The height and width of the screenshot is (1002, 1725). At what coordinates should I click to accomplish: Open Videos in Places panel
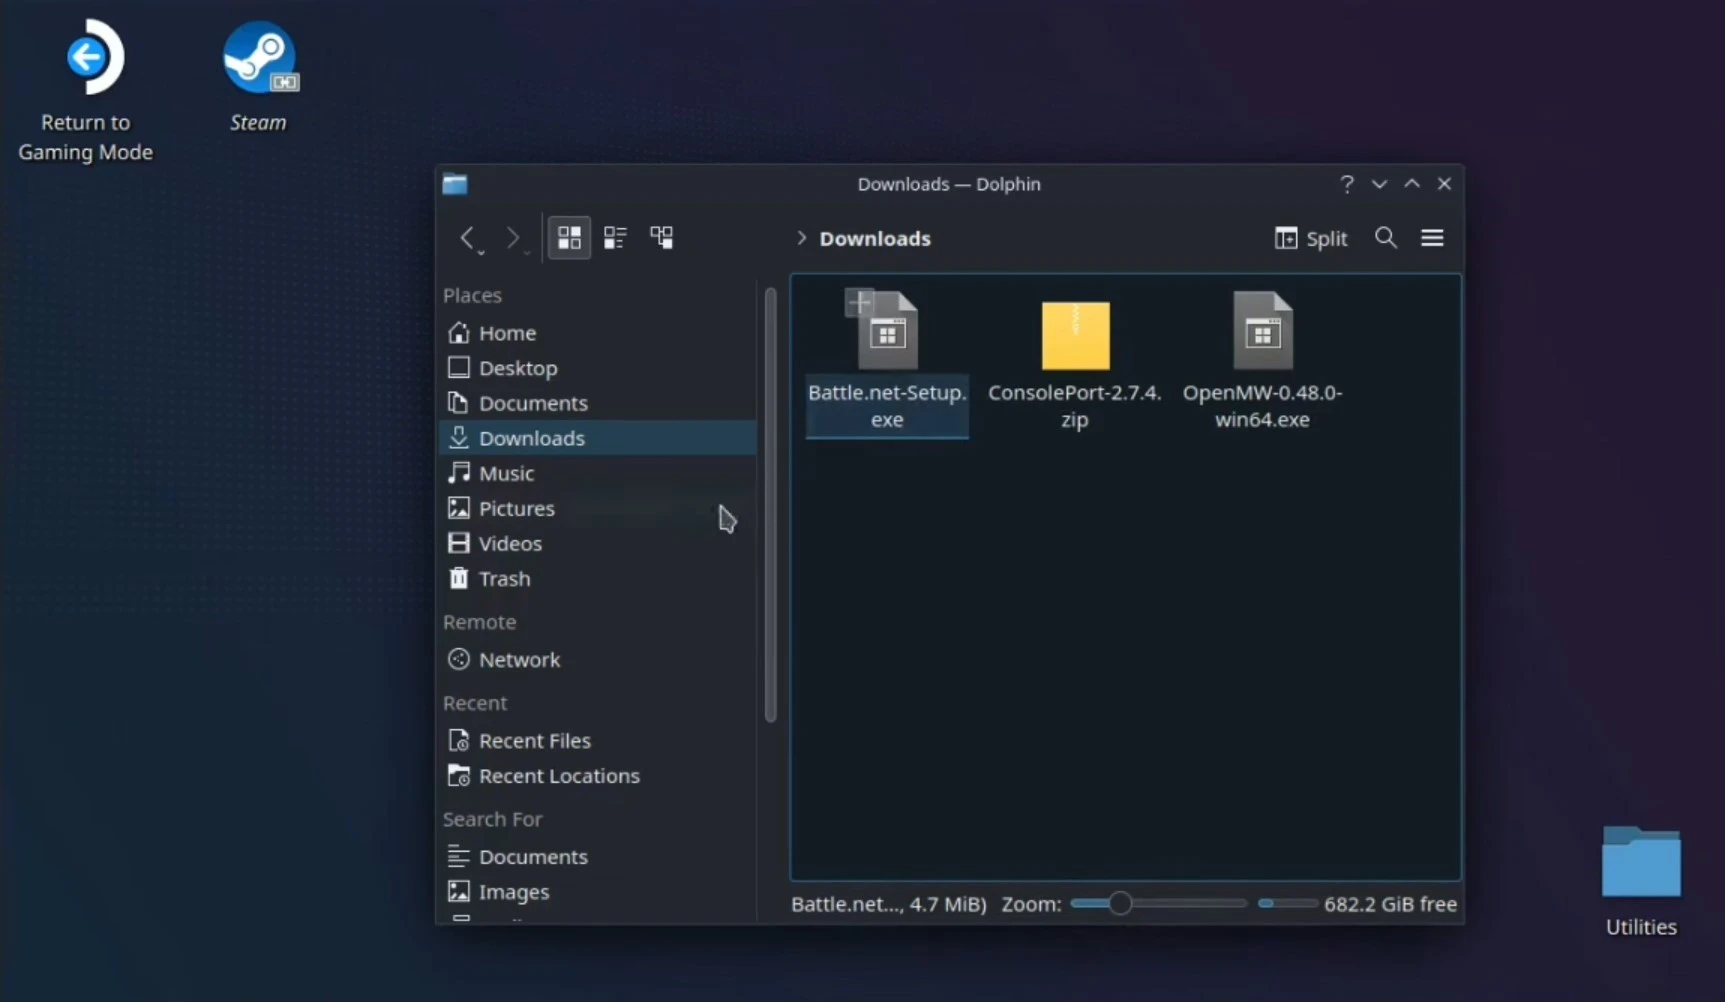coord(597,543)
